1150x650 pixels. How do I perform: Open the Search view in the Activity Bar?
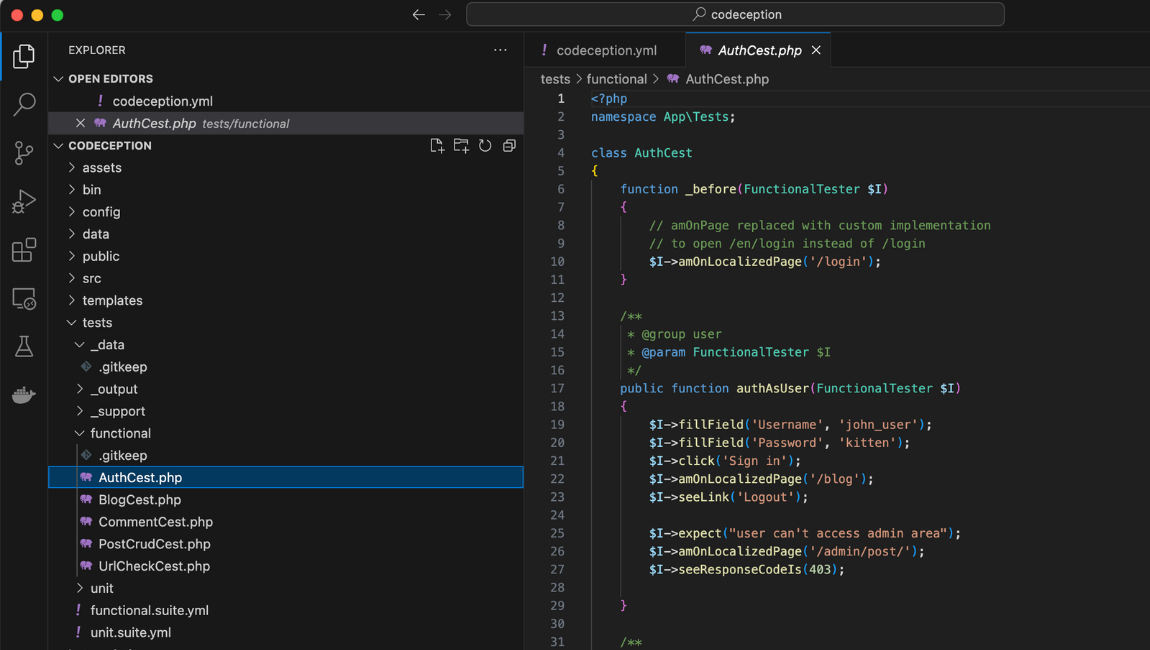coord(24,104)
